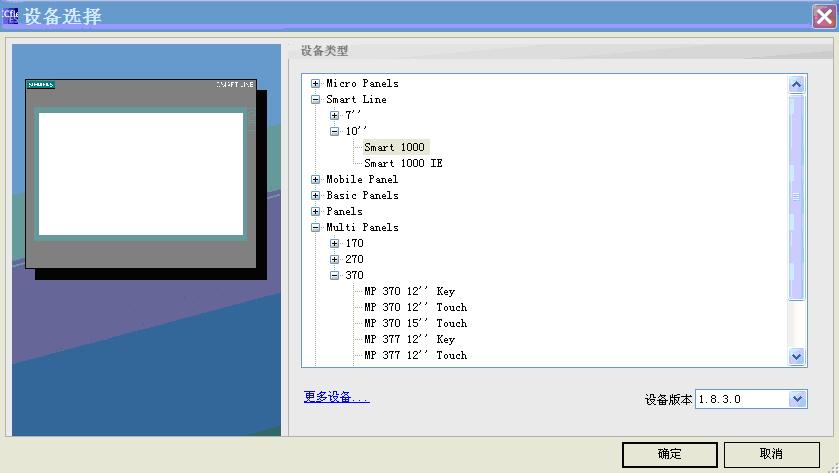Open the 设备版本 dropdown arrow

[x=797, y=399]
